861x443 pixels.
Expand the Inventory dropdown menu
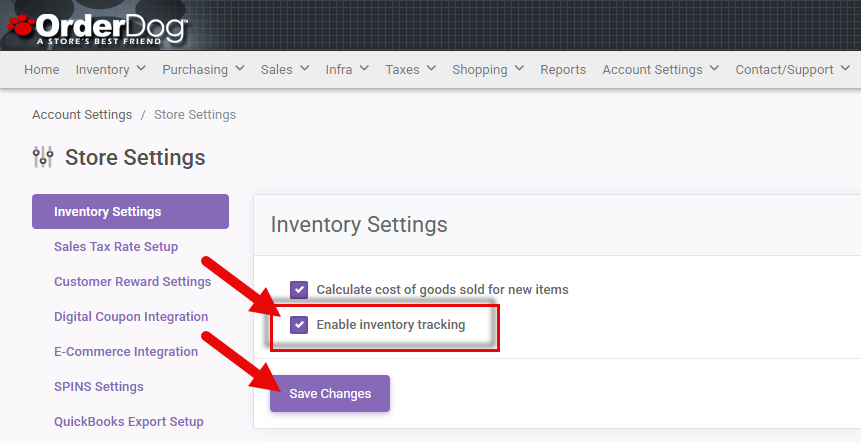[110, 69]
